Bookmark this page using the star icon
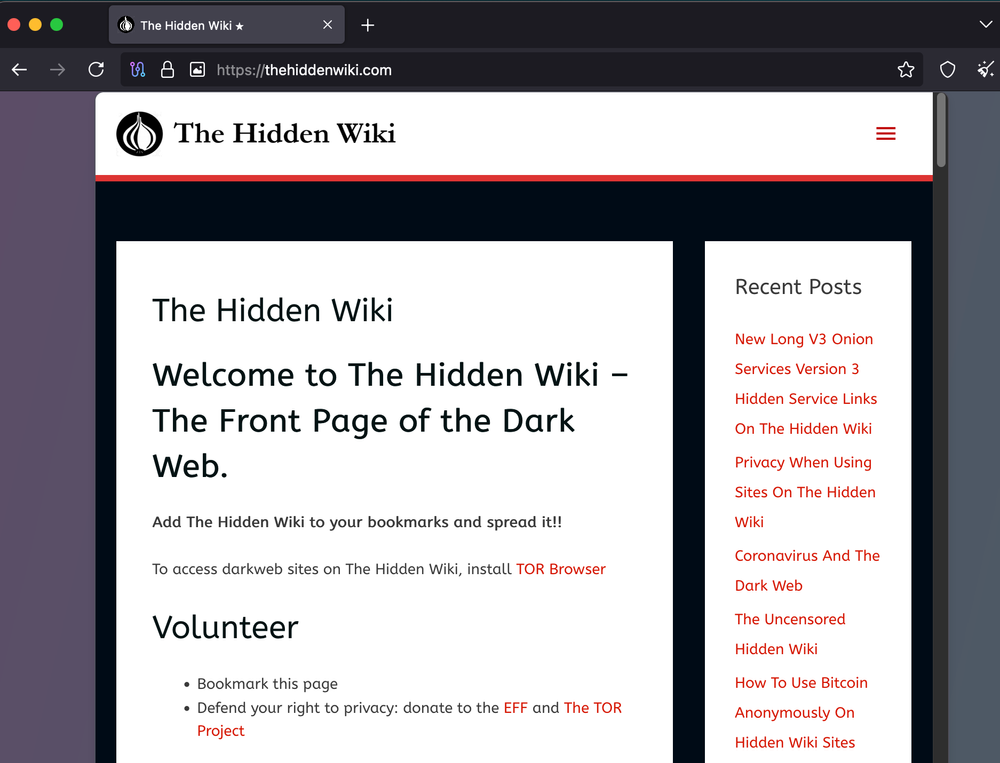The width and height of the screenshot is (1000, 763). pyautogui.click(x=906, y=69)
